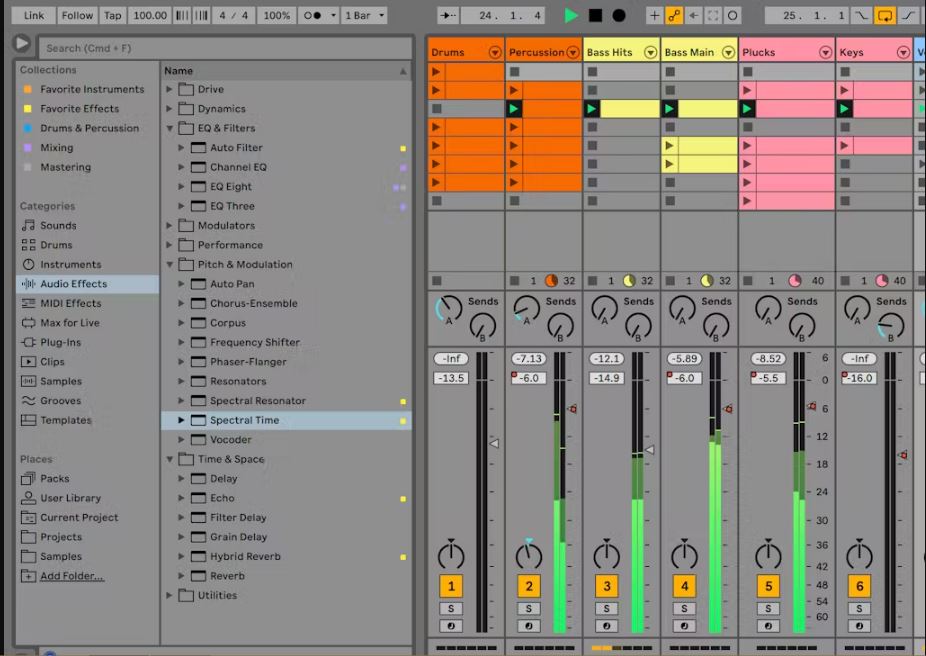Solo the Percussion track
This screenshot has width=926, height=656.
tap(528, 608)
